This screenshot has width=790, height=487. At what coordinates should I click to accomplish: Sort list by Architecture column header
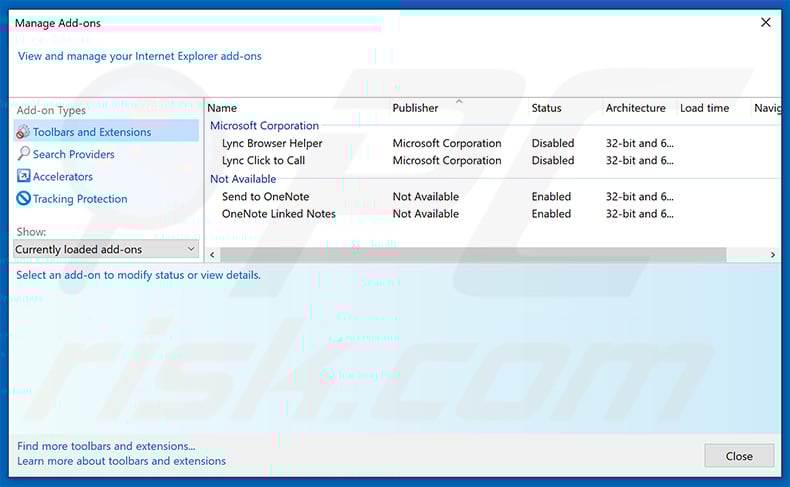pyautogui.click(x=635, y=108)
